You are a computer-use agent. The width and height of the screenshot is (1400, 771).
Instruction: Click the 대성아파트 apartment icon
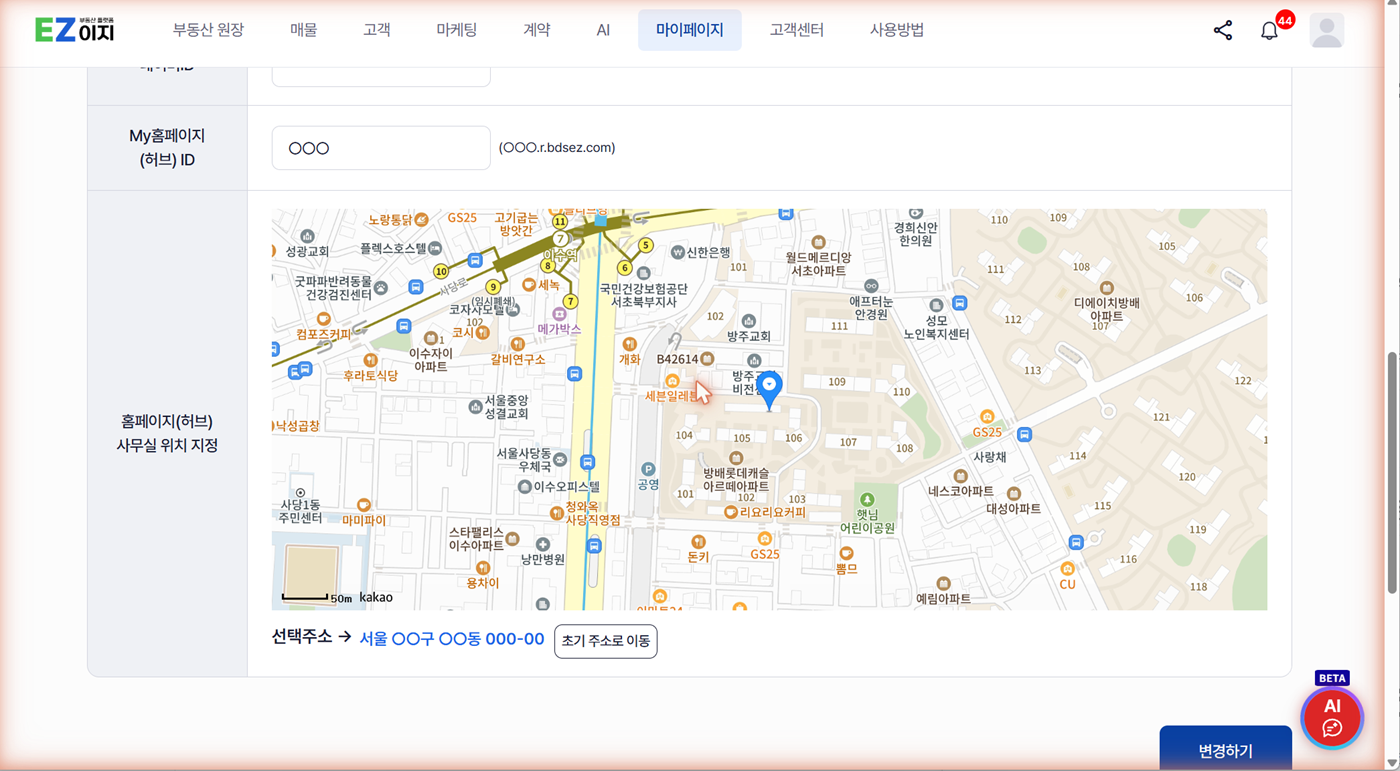coord(1014,494)
